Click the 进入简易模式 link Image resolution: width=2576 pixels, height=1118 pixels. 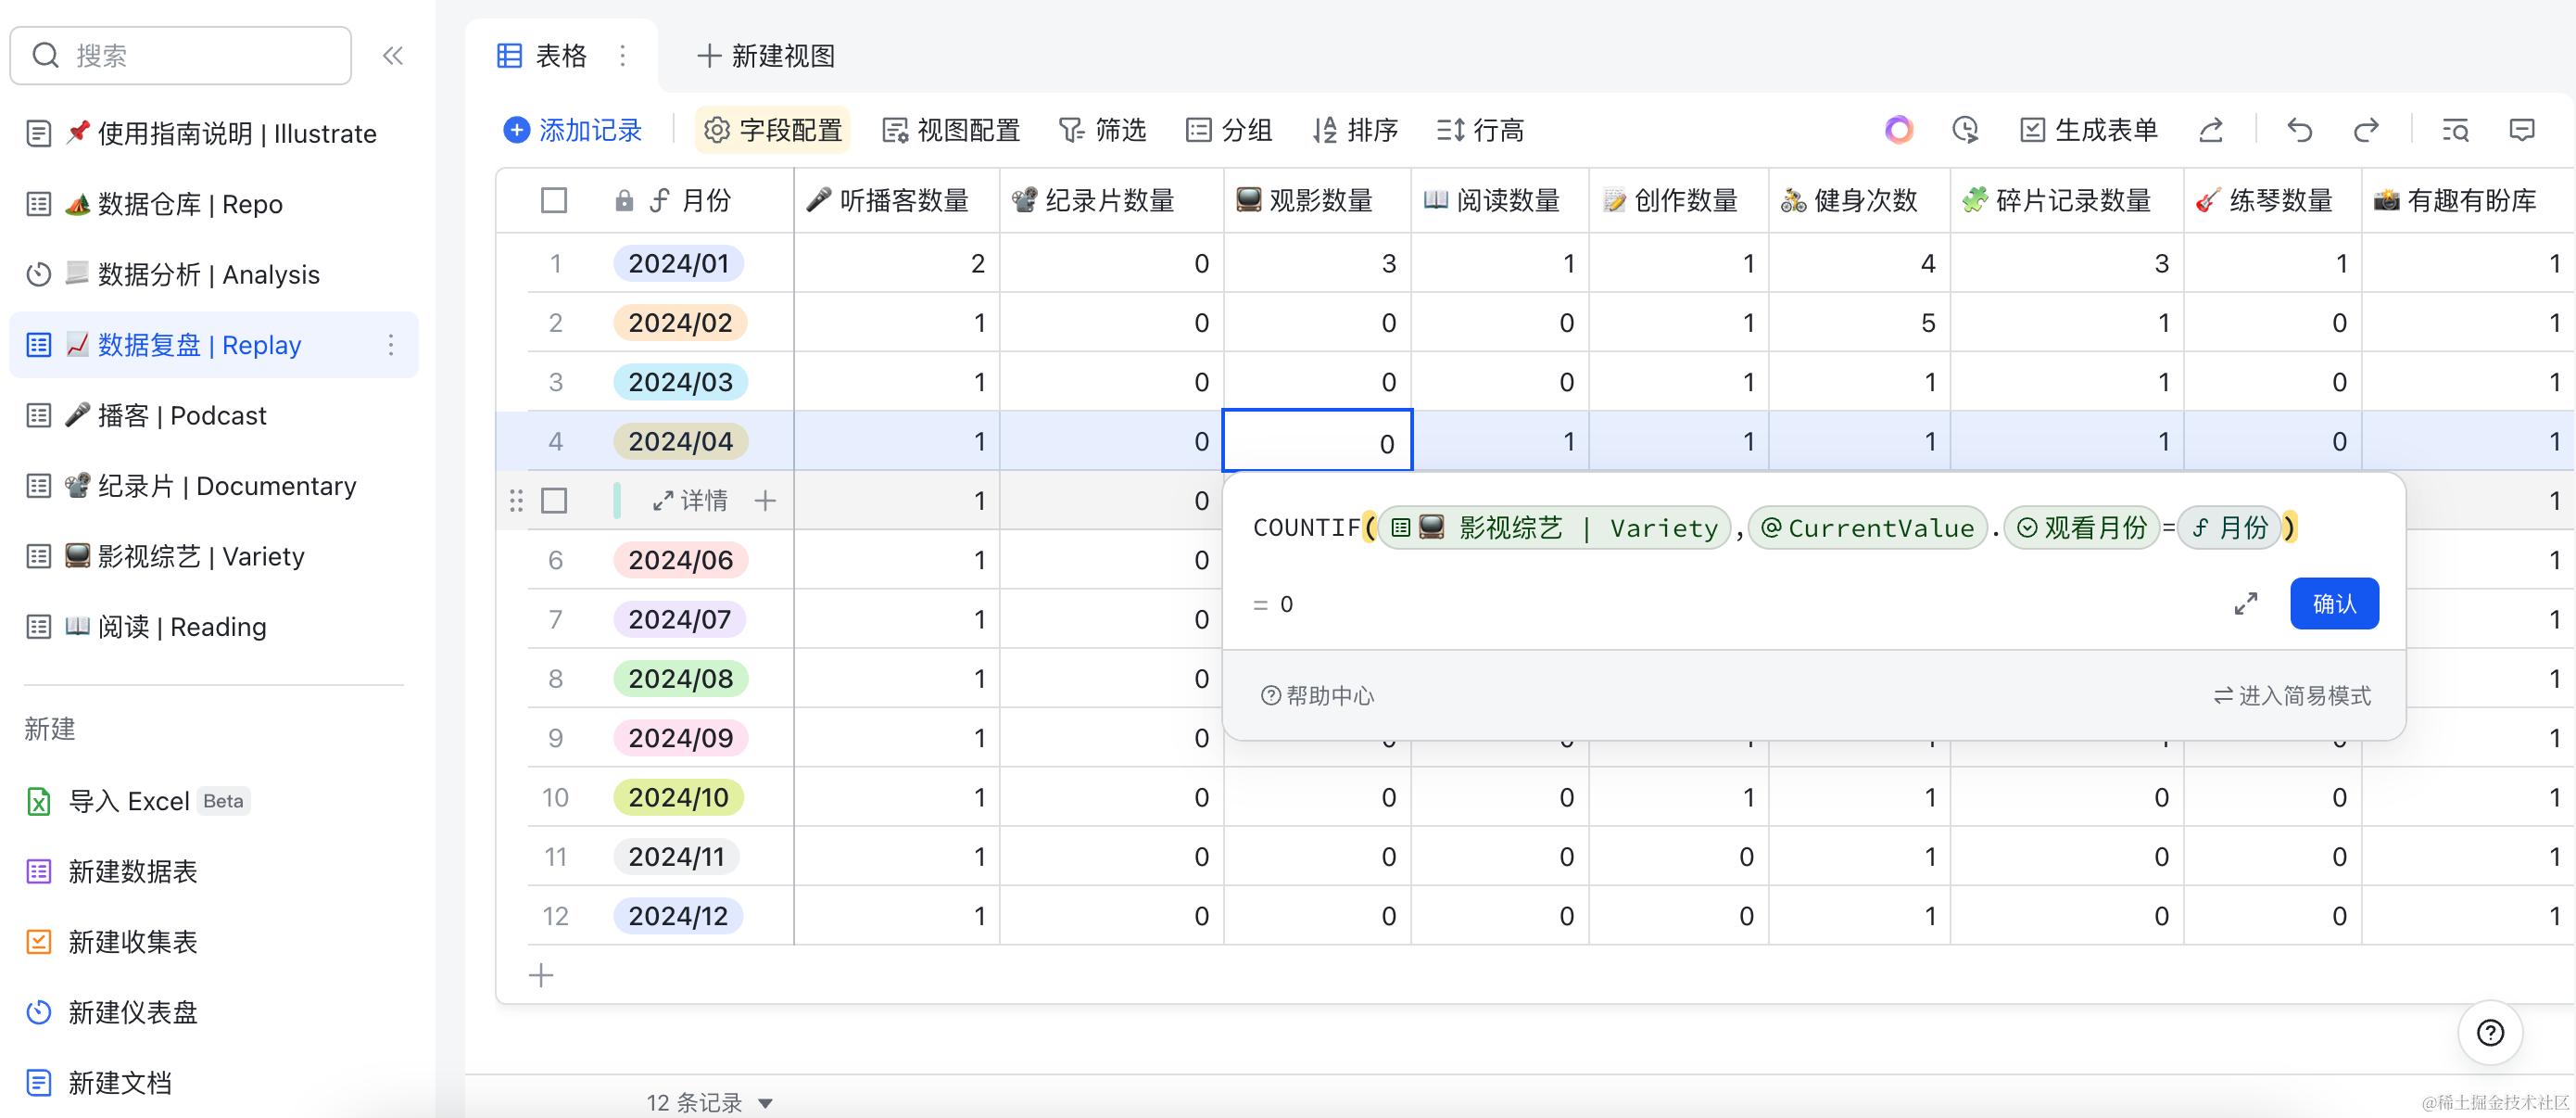tap(2292, 696)
